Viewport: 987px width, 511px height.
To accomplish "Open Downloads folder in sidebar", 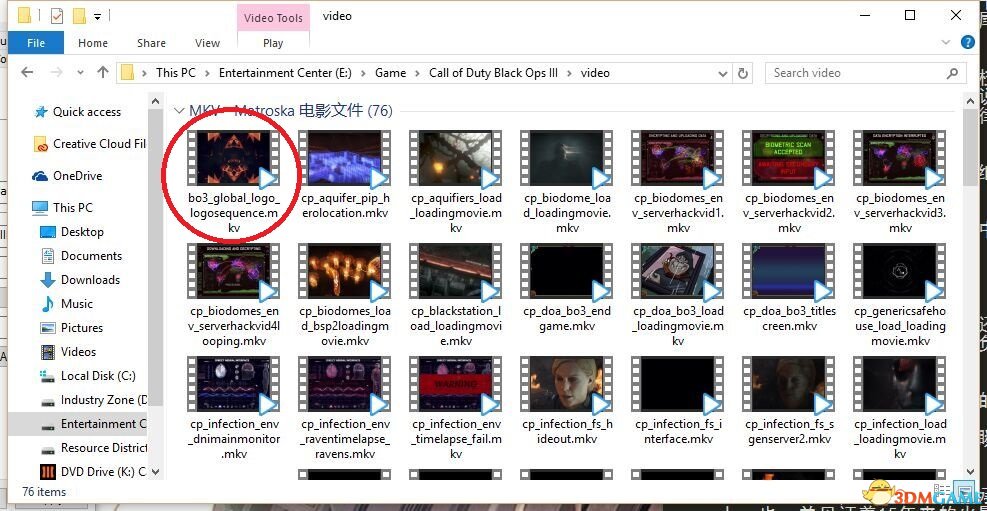I will 80,280.
